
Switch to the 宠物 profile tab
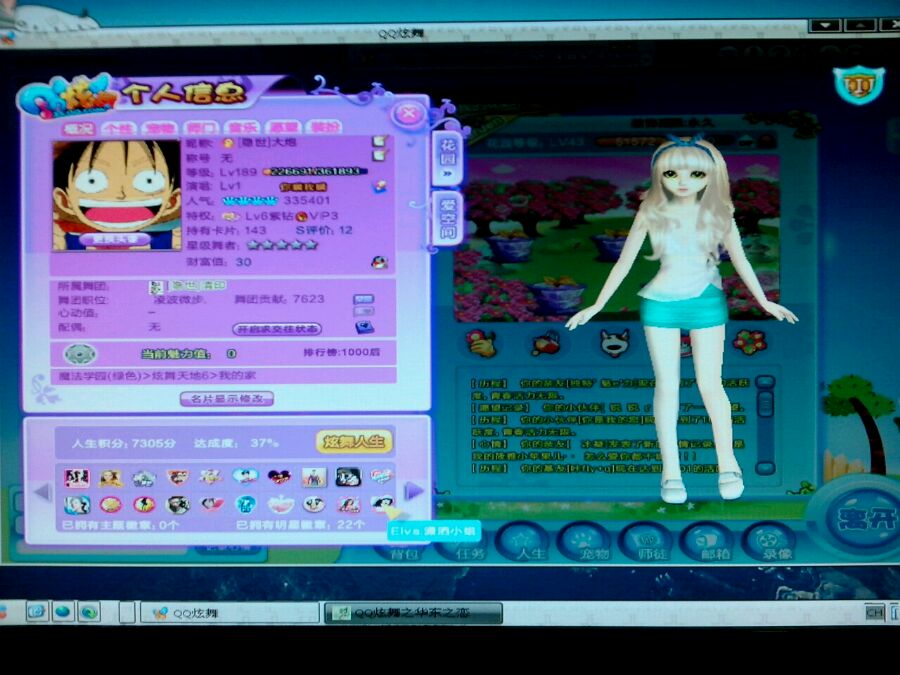[160, 128]
